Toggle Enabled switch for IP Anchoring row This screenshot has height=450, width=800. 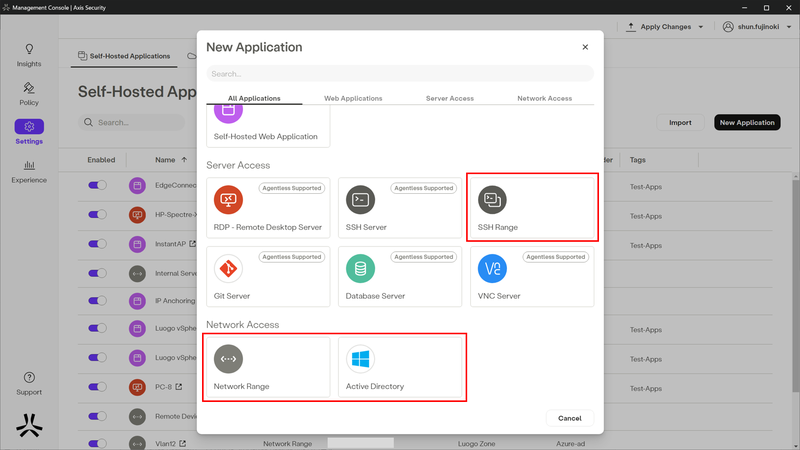(97, 301)
